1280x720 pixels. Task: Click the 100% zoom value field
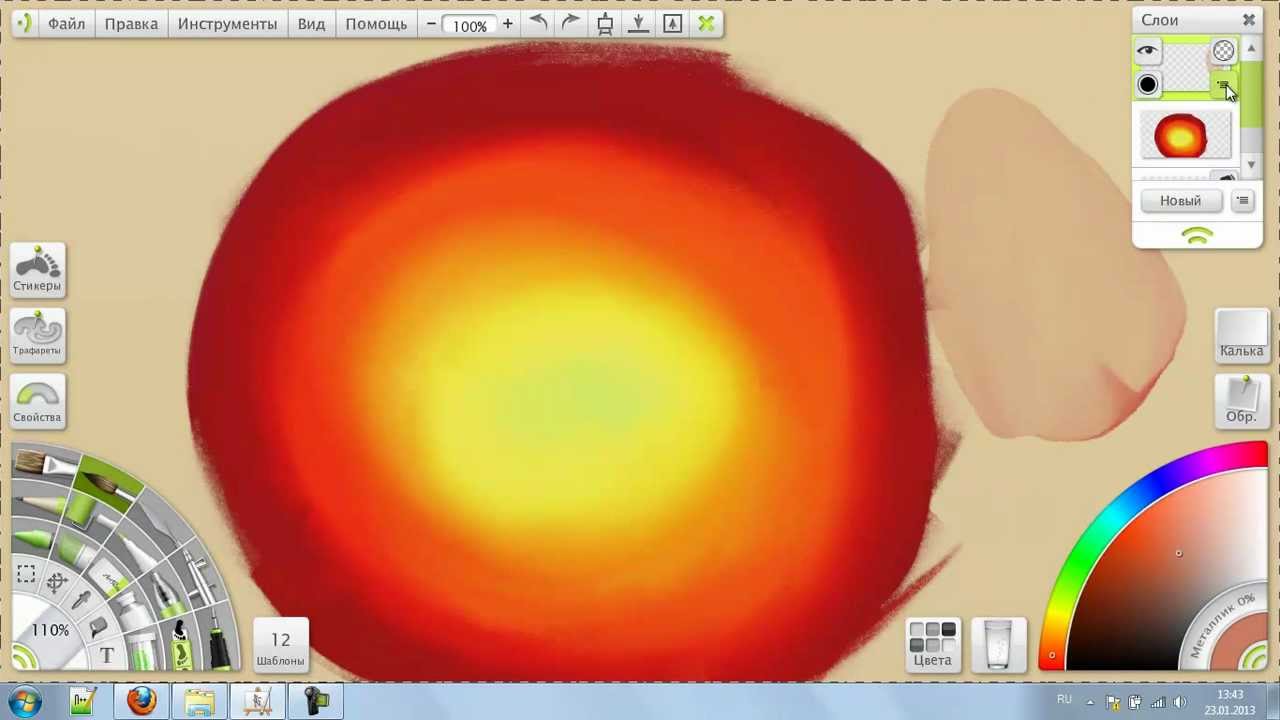[469, 25]
